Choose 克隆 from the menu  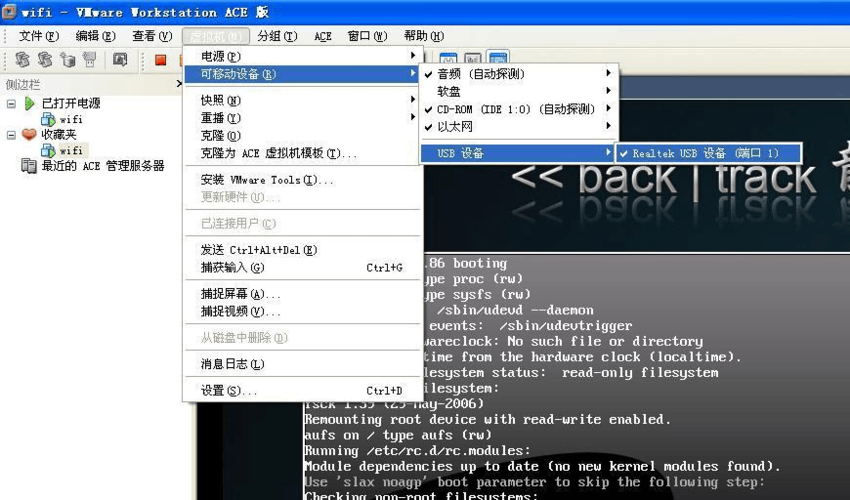coord(301,136)
